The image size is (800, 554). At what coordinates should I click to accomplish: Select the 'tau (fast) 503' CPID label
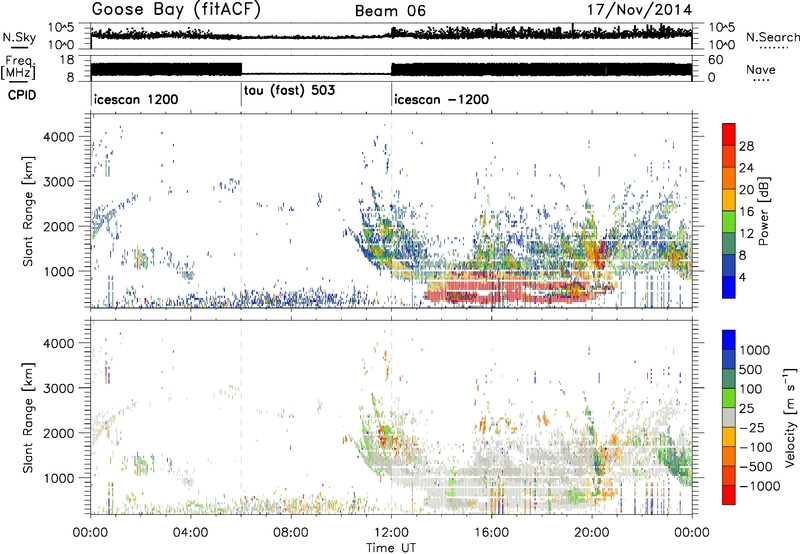click(x=288, y=90)
